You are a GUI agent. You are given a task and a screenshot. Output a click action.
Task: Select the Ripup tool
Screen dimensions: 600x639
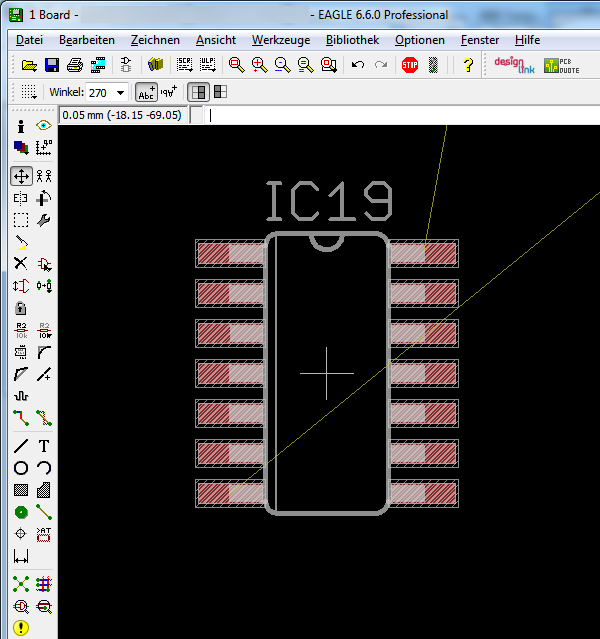(44, 418)
